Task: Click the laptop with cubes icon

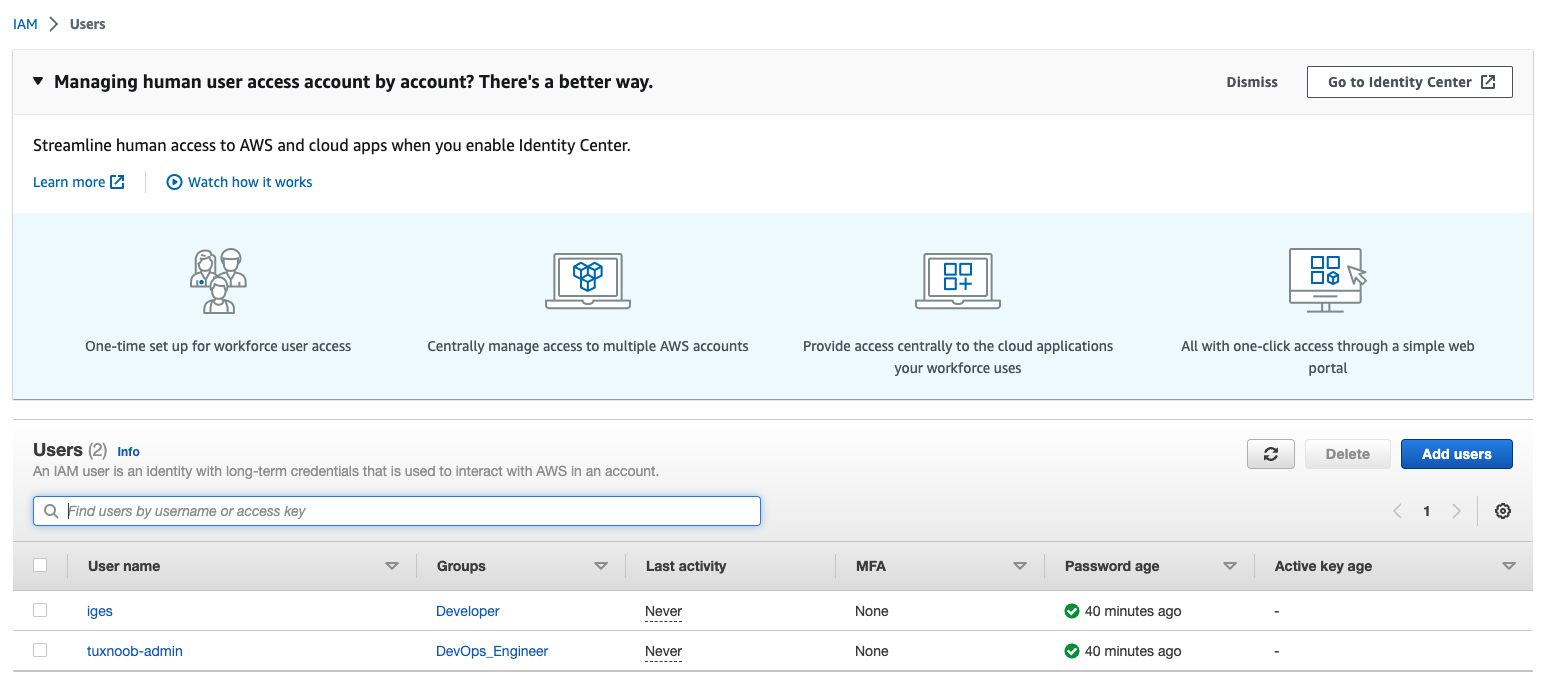Action: point(587,281)
